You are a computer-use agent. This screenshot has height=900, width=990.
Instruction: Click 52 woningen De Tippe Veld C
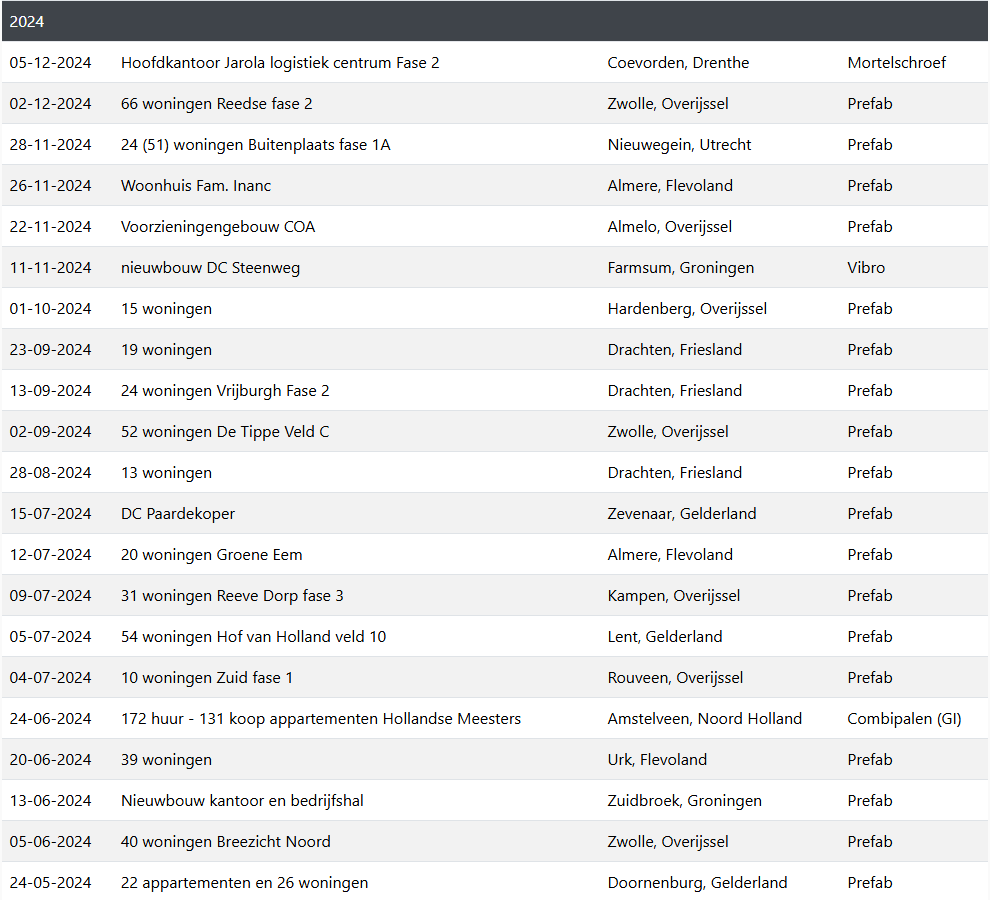225,432
